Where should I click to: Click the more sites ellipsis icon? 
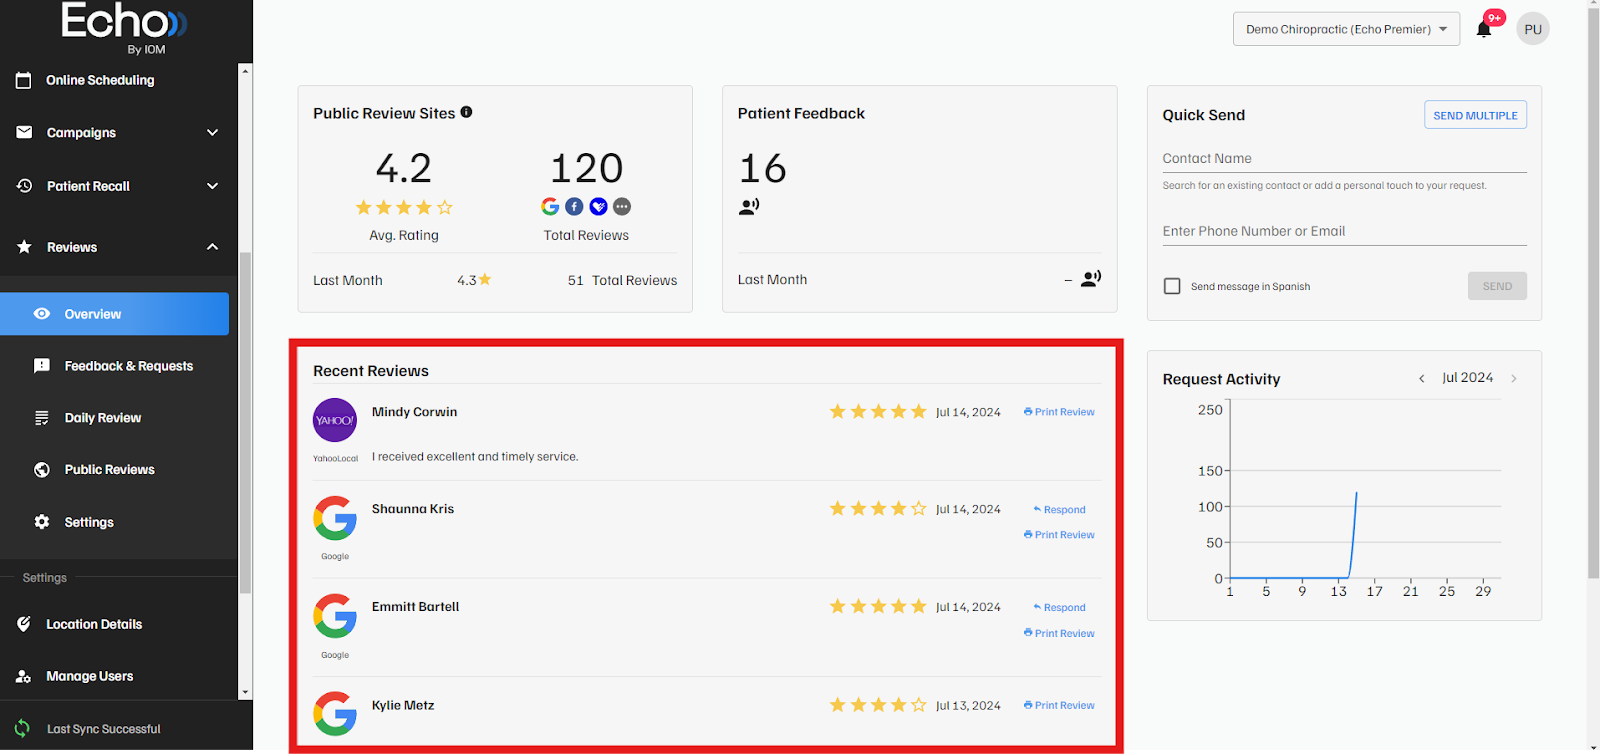tap(622, 206)
